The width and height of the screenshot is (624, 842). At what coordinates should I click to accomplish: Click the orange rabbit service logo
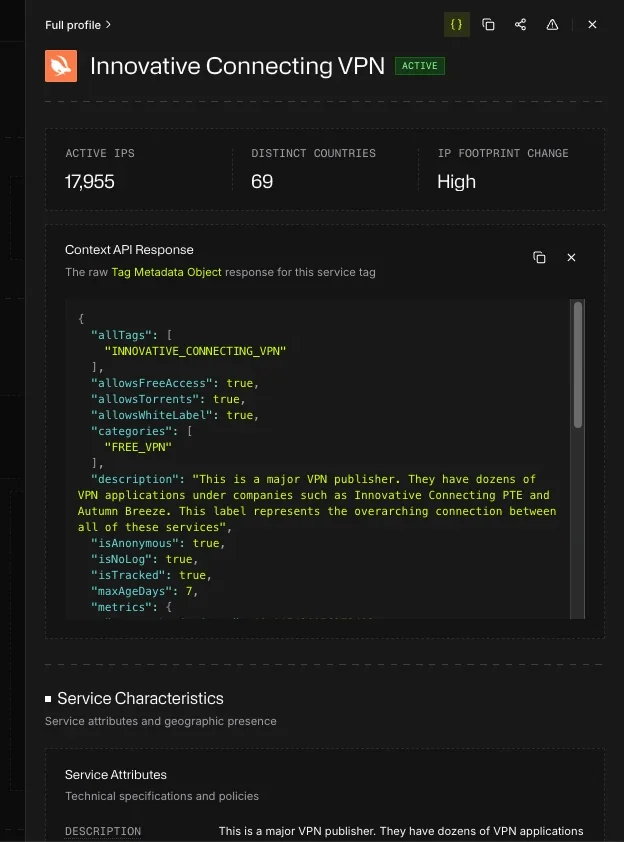(61, 66)
